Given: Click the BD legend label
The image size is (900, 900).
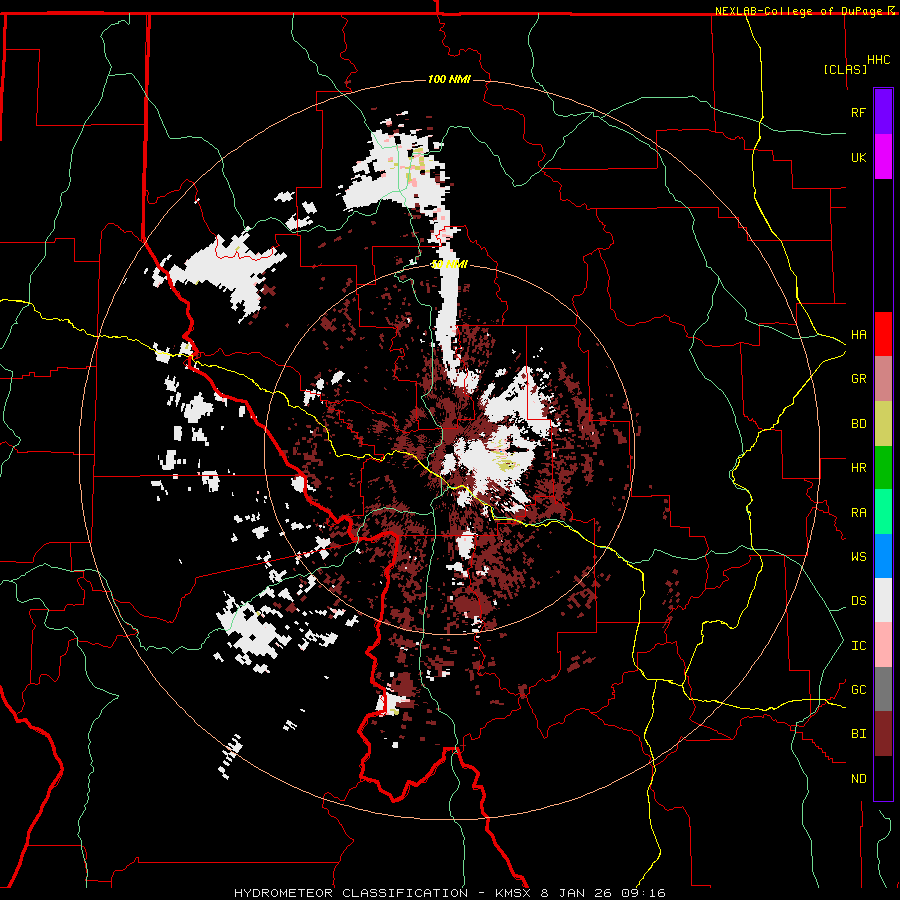Looking at the screenshot, I should click(x=859, y=424).
